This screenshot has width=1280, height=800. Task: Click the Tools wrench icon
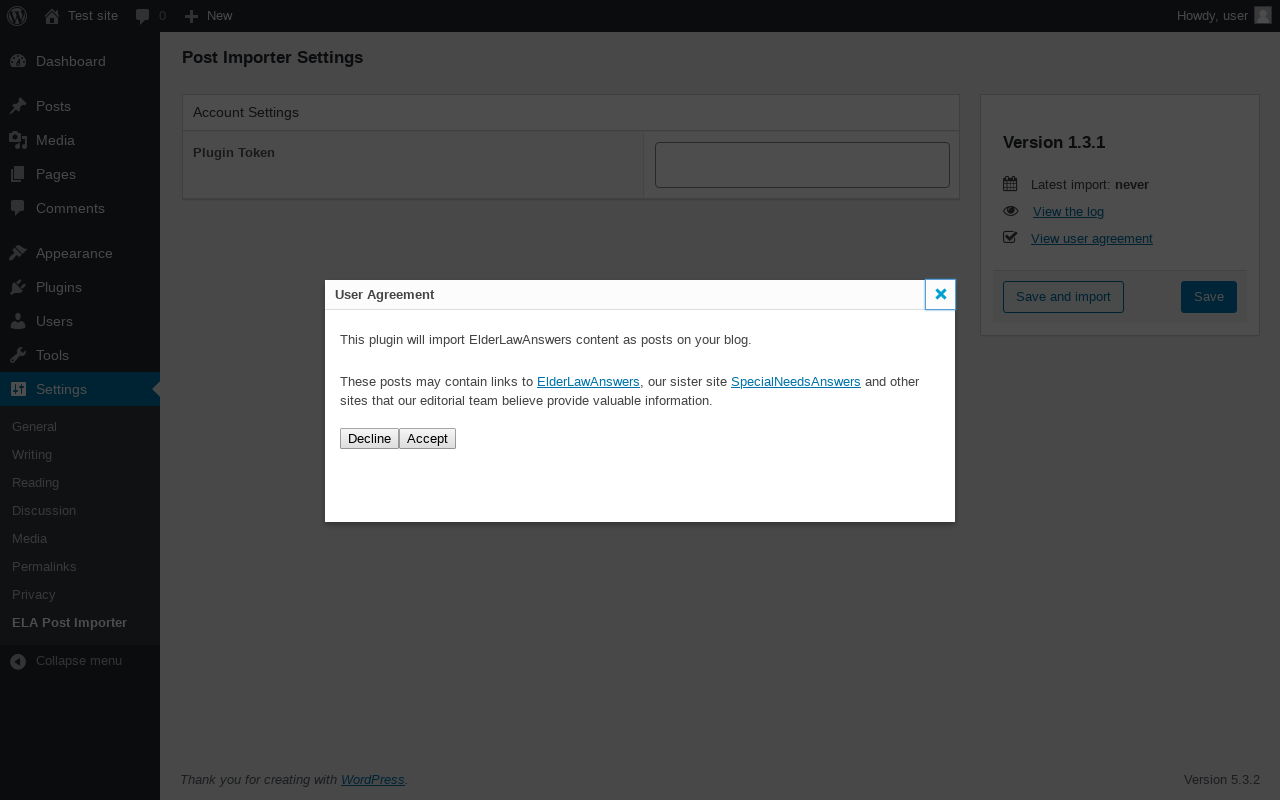(x=18, y=355)
